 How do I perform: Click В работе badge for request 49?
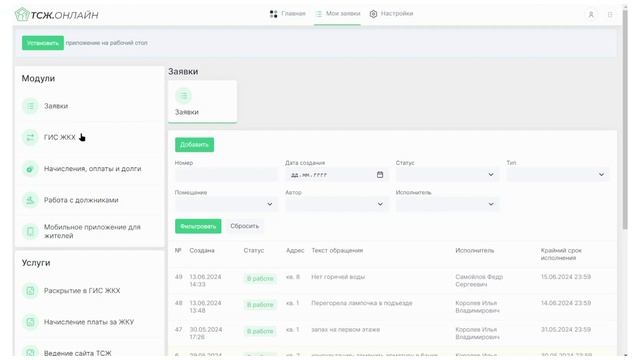pos(260,279)
